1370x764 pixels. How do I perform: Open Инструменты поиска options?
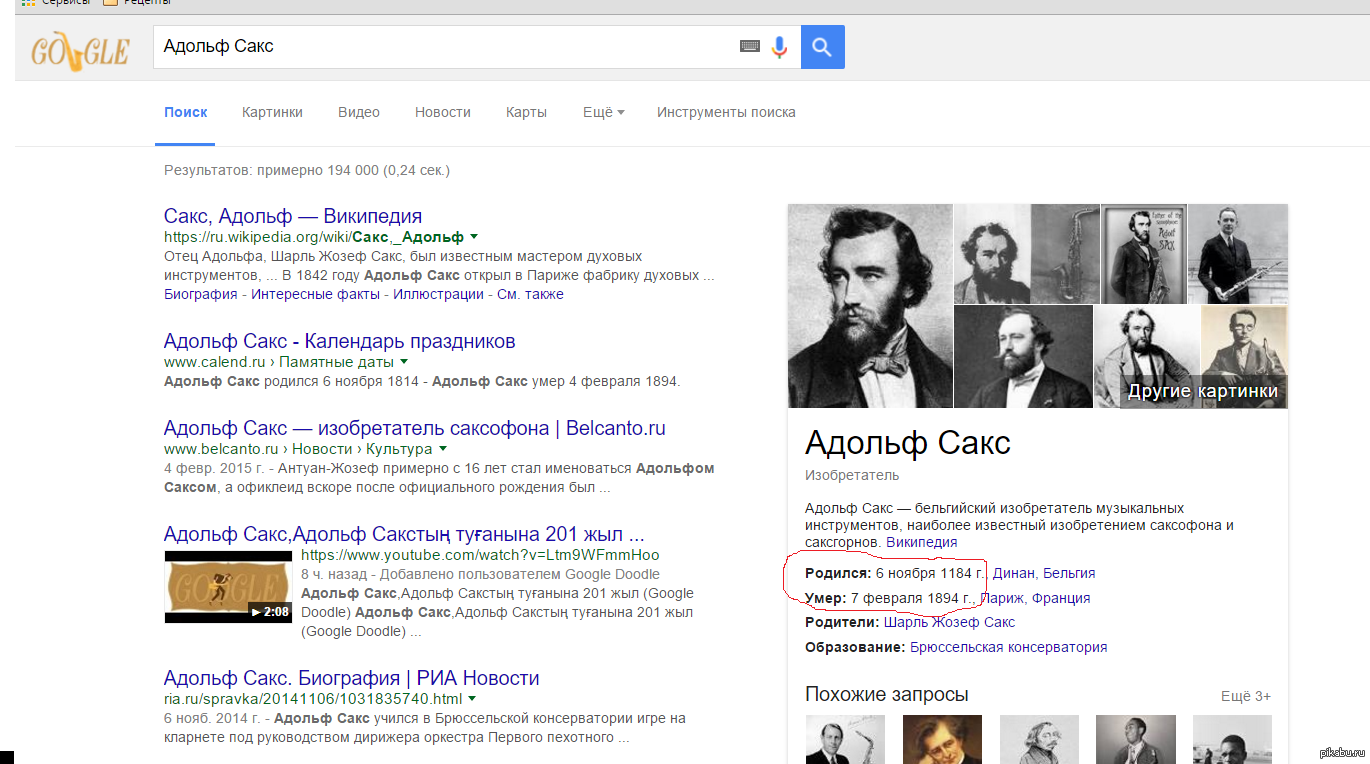726,112
